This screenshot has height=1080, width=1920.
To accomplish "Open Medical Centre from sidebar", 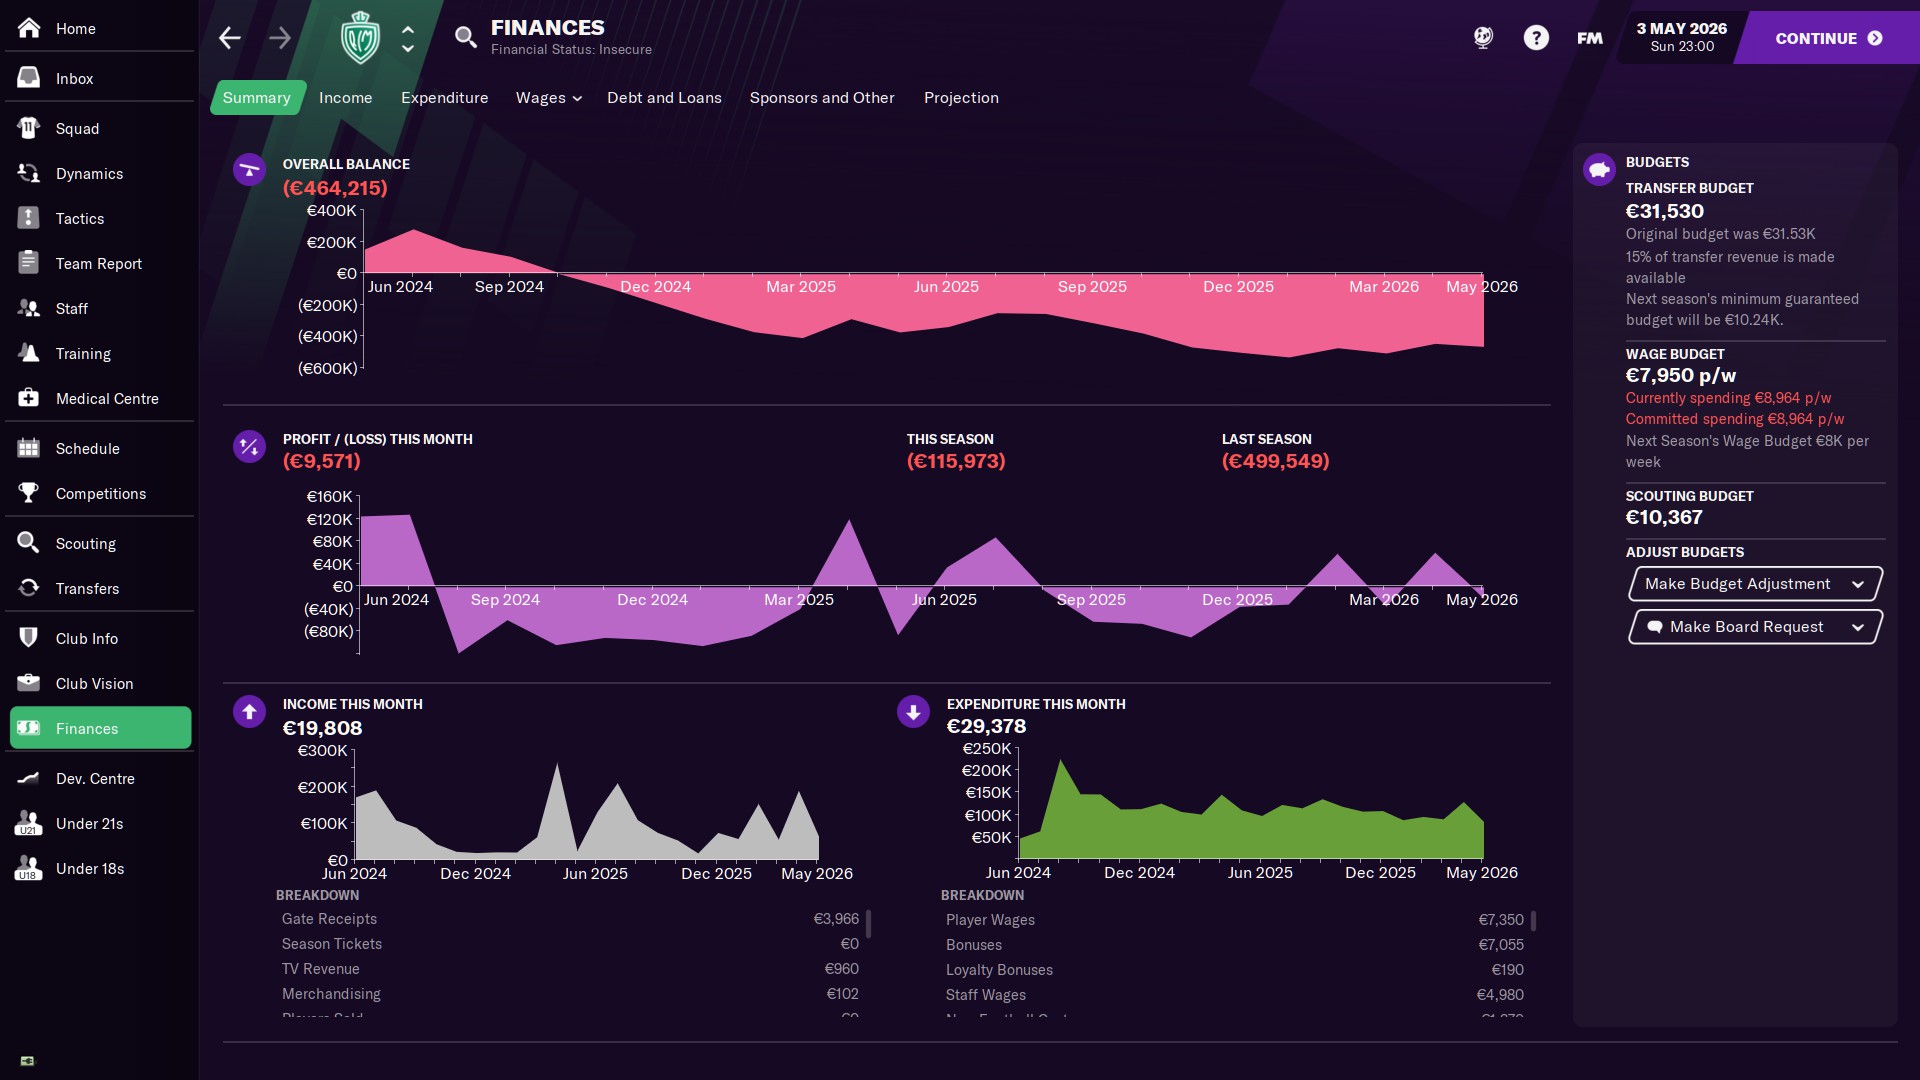I will pos(106,399).
